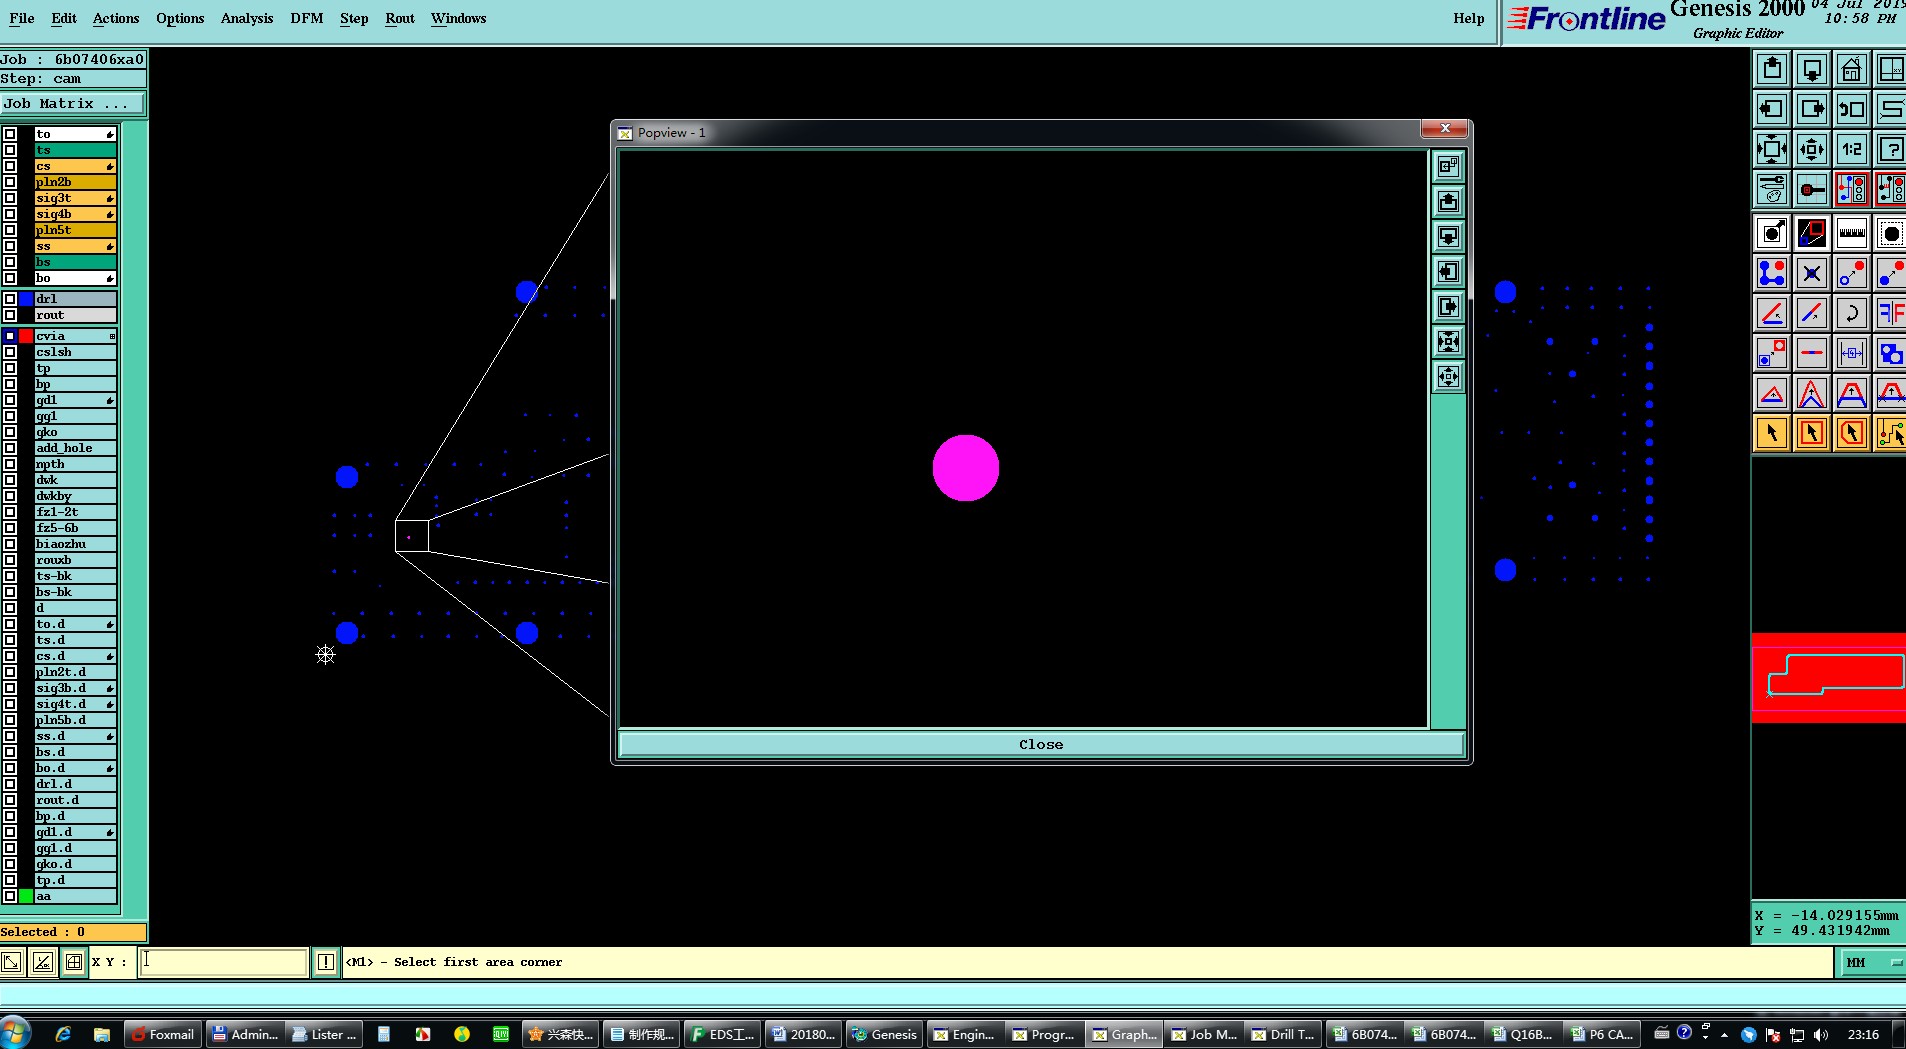Click the pan up icon in main toolbar
The height and width of the screenshot is (1049, 1906).
tap(1772, 69)
